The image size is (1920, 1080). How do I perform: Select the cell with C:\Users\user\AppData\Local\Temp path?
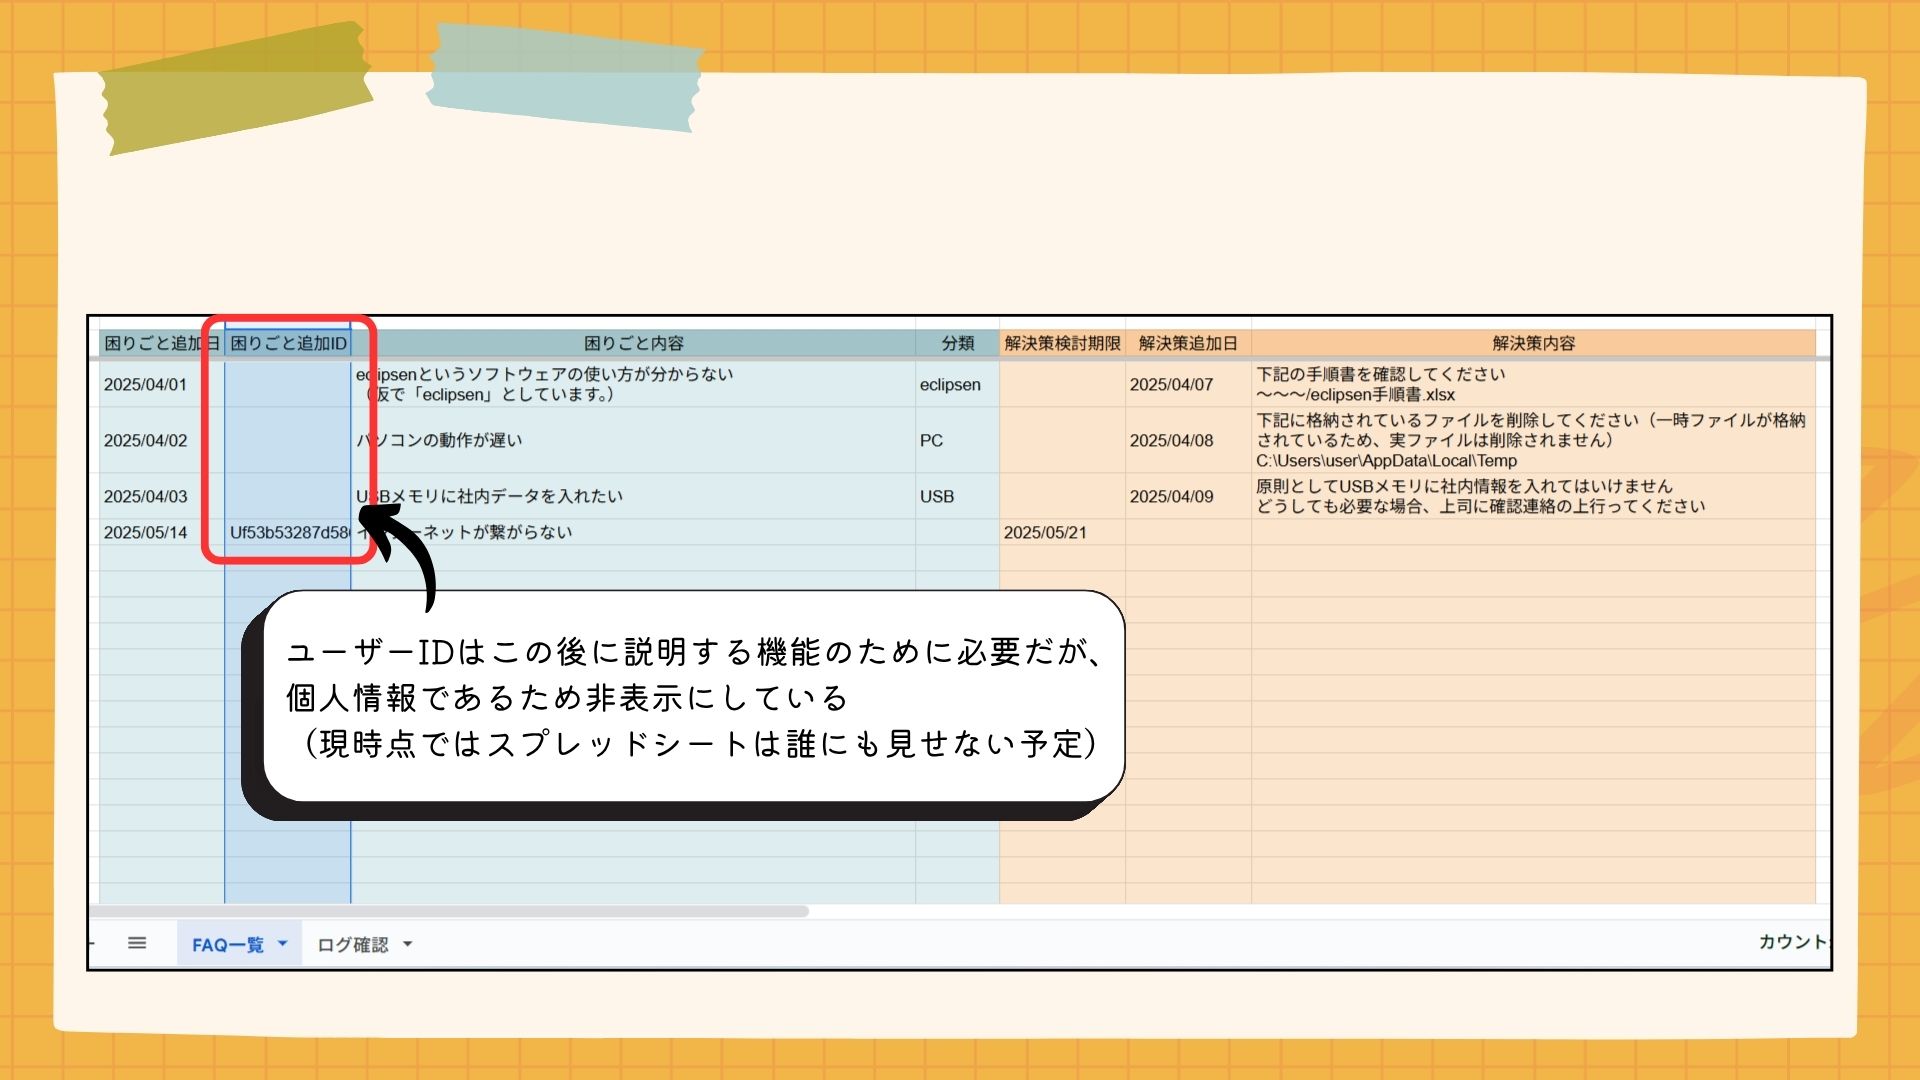(1533, 441)
